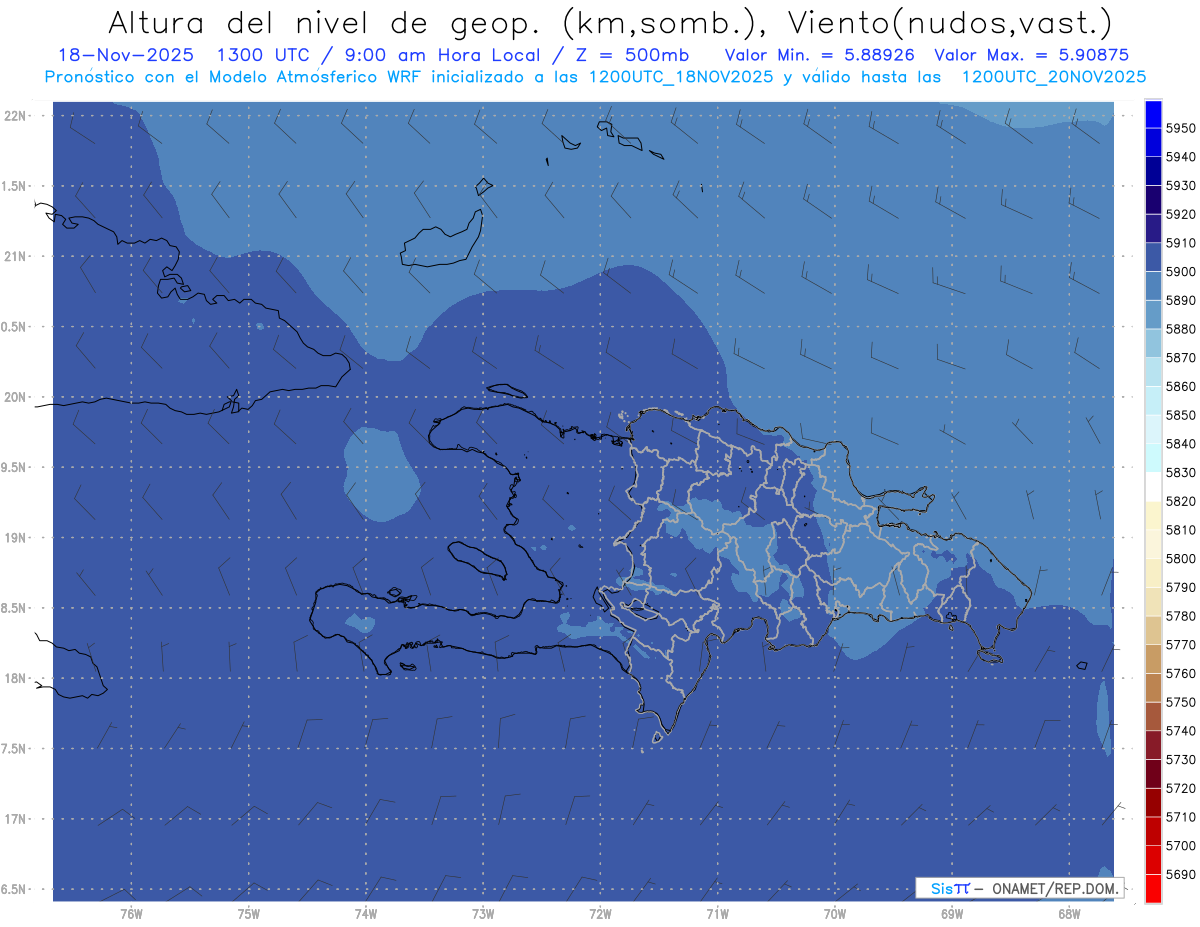Screen dimensions: 1200x927
Task: Click the valid-until time '1200UTC_20NOV2025'
Action: (1053, 77)
